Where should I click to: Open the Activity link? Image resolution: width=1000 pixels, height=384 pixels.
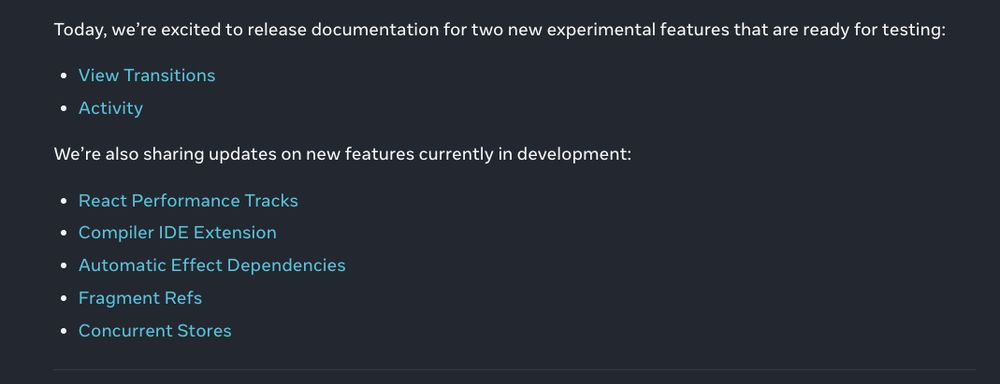(x=110, y=108)
